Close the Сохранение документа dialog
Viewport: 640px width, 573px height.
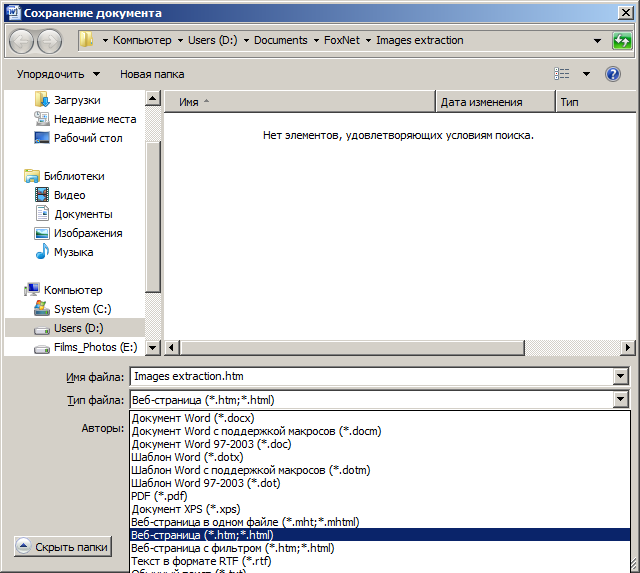(x=625, y=13)
